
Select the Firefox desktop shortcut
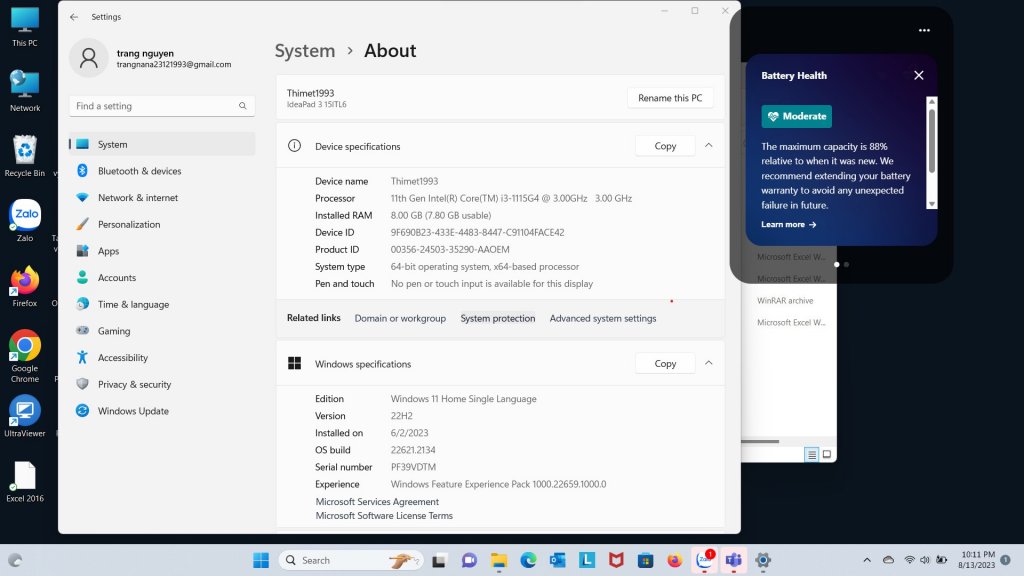(25, 286)
